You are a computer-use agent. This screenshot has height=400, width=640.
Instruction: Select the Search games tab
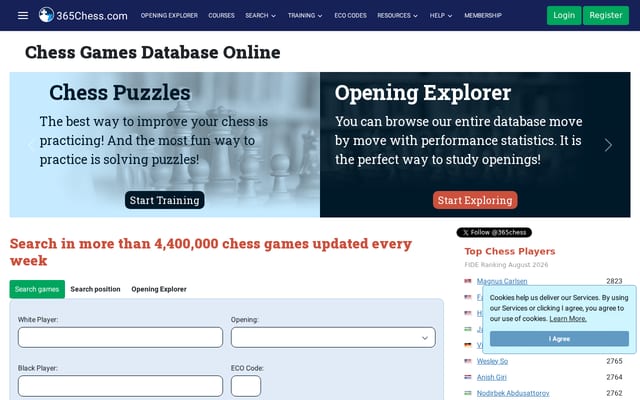click(x=37, y=289)
